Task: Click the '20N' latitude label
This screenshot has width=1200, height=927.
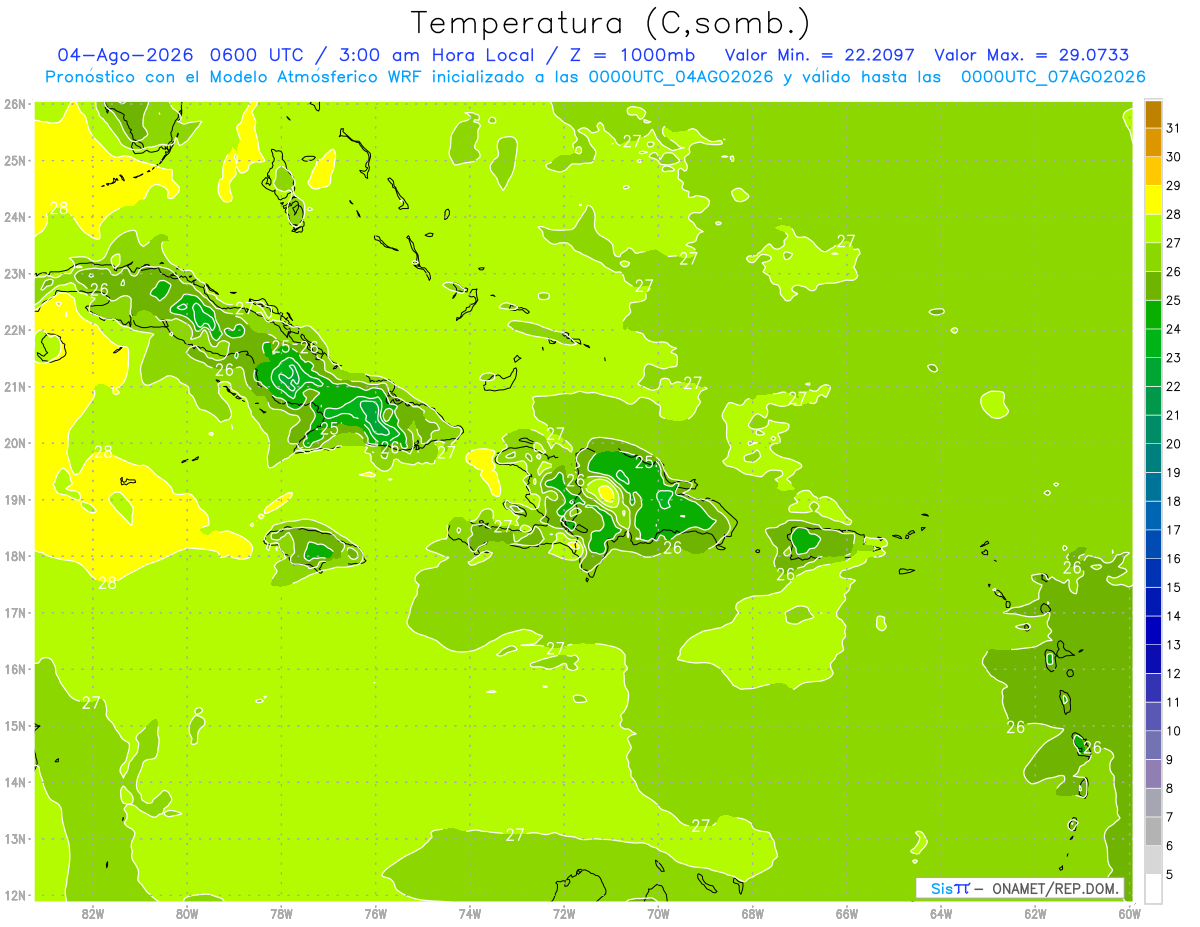Action: pos(16,443)
